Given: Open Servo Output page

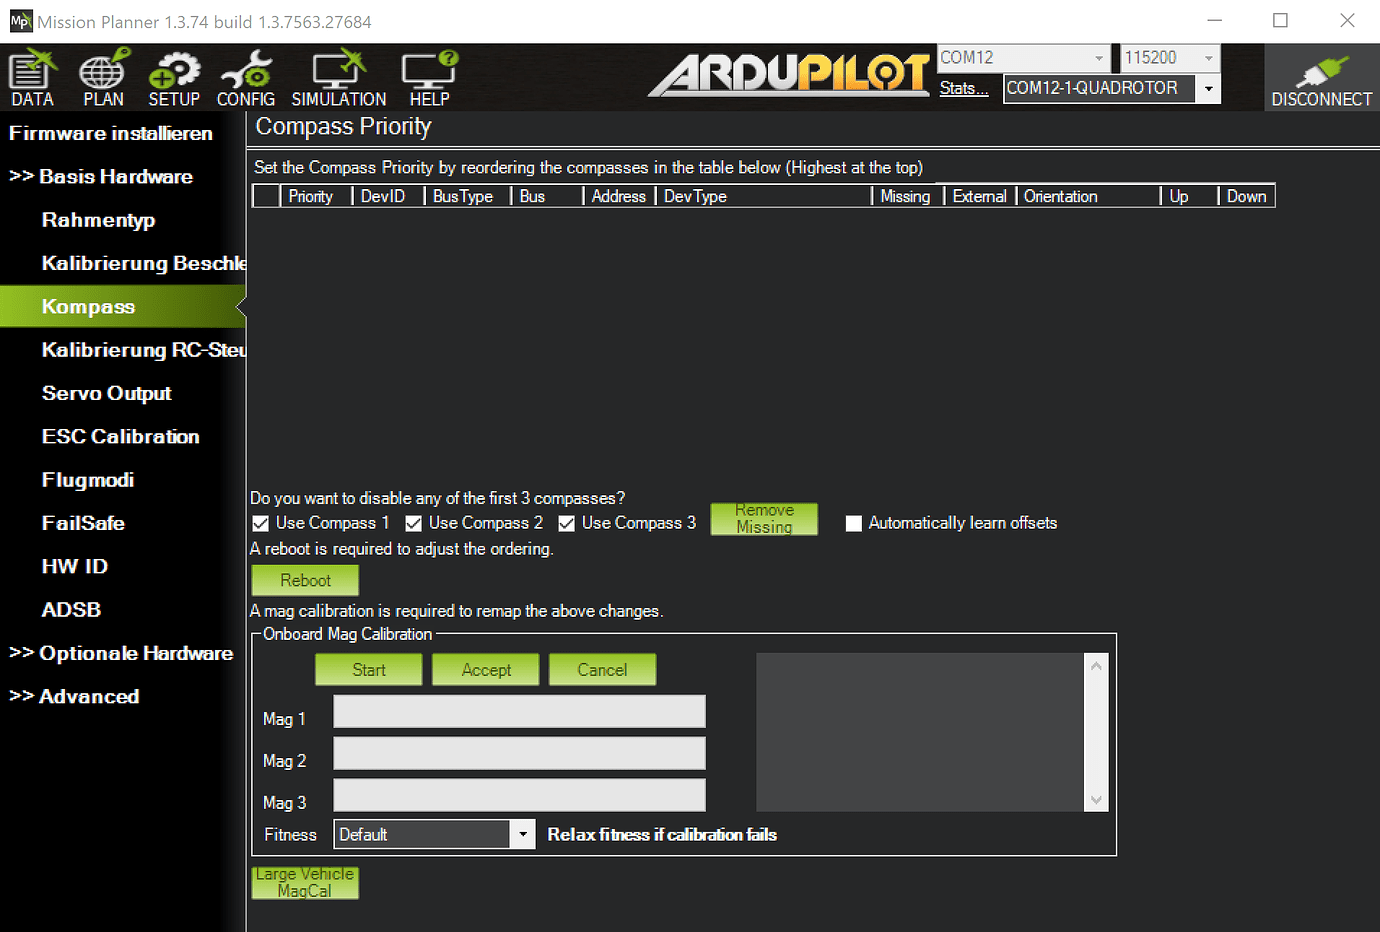Looking at the screenshot, I should [107, 393].
